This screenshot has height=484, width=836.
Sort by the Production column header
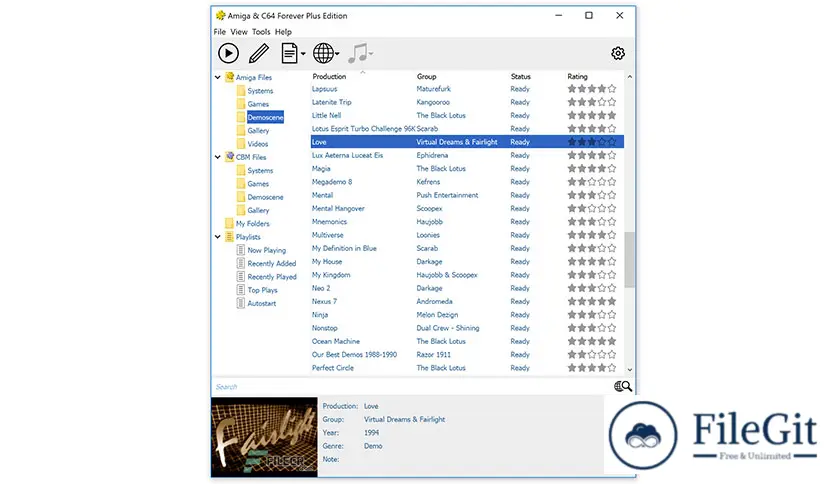click(329, 76)
